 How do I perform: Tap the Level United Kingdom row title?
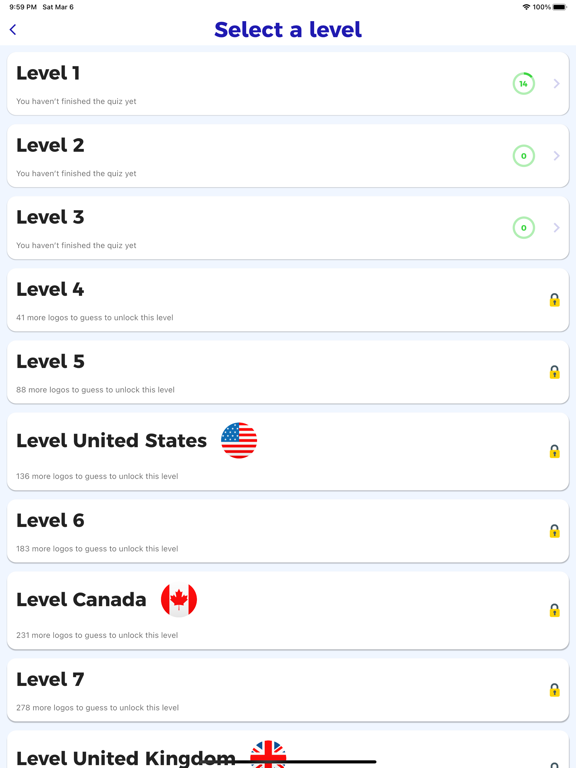[126, 758]
